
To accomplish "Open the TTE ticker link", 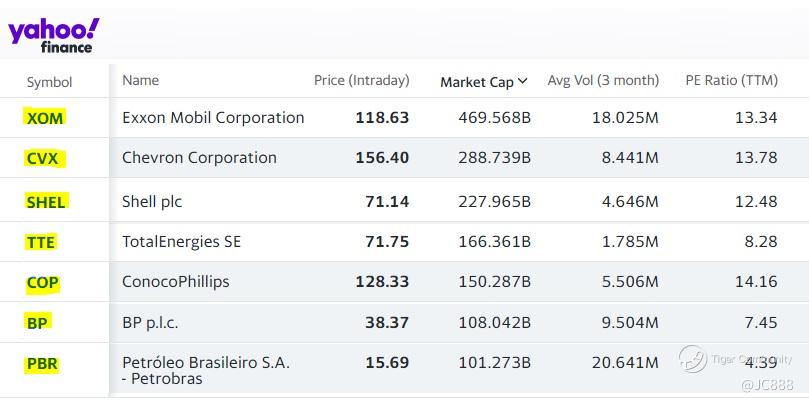I will (41, 242).
